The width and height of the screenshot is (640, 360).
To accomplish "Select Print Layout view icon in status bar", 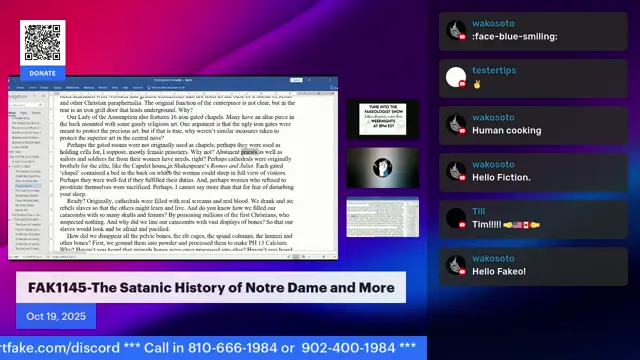I will coord(296,257).
